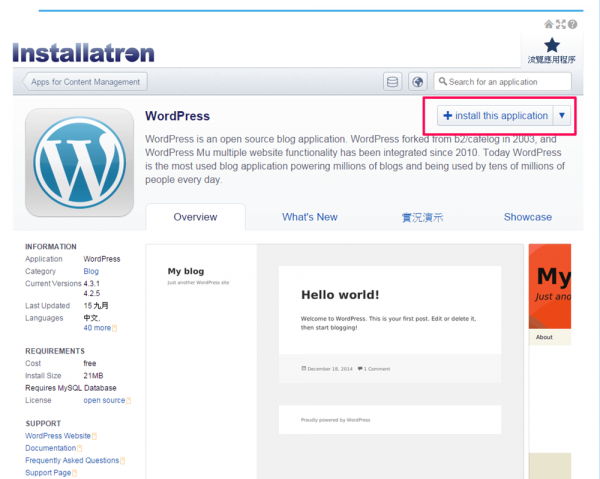
Task: Click the INFORMATION section heading
Action: (51, 247)
